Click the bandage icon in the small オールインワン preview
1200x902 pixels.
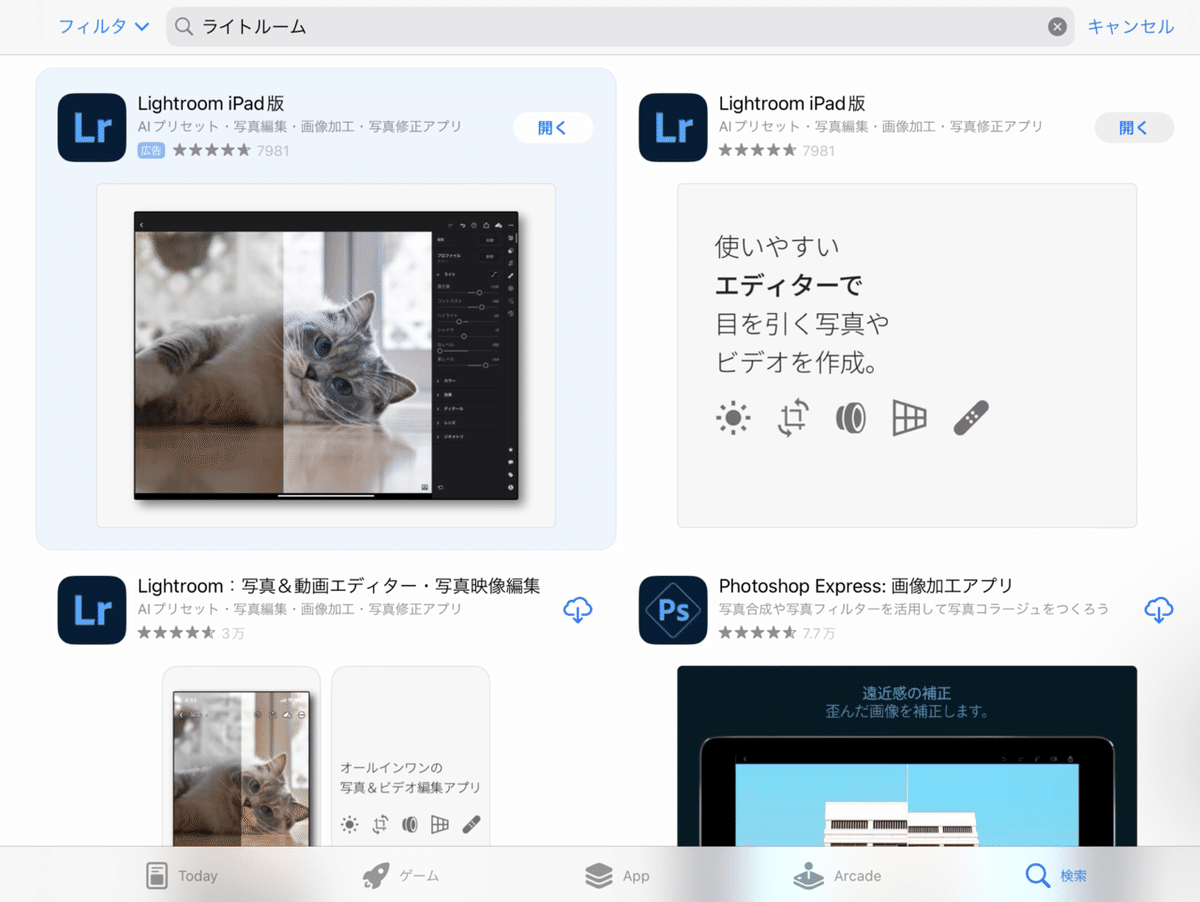pyautogui.click(x=472, y=825)
